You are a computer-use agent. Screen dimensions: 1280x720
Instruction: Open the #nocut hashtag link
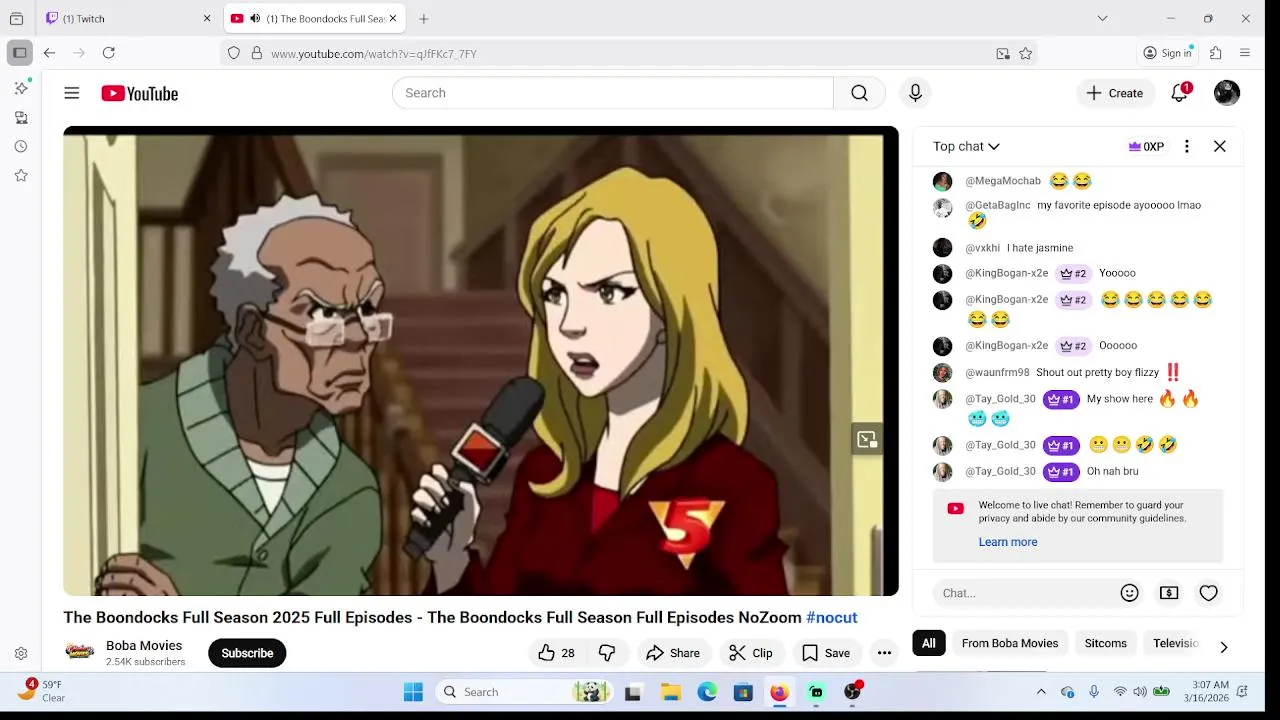click(x=832, y=617)
